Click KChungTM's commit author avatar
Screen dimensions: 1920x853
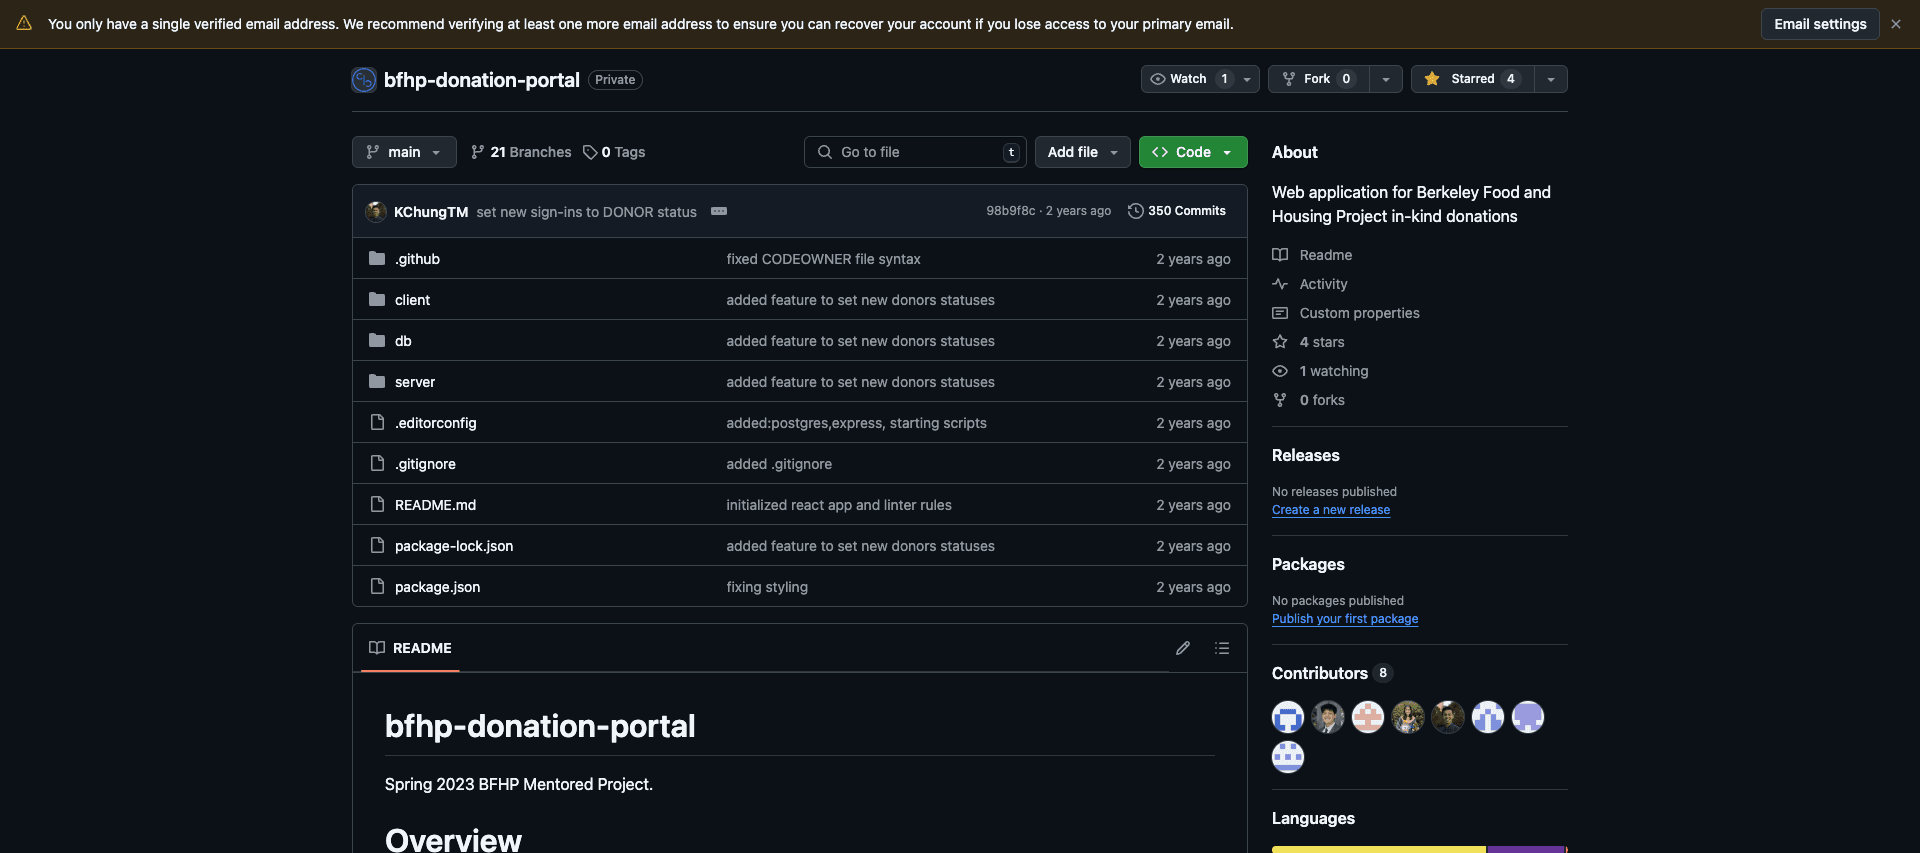click(x=376, y=211)
